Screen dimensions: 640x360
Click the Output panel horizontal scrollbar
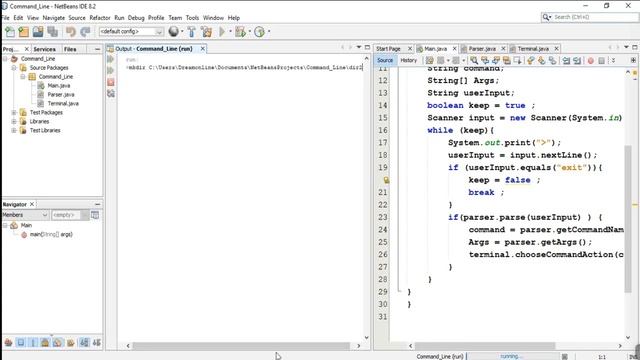(241, 346)
